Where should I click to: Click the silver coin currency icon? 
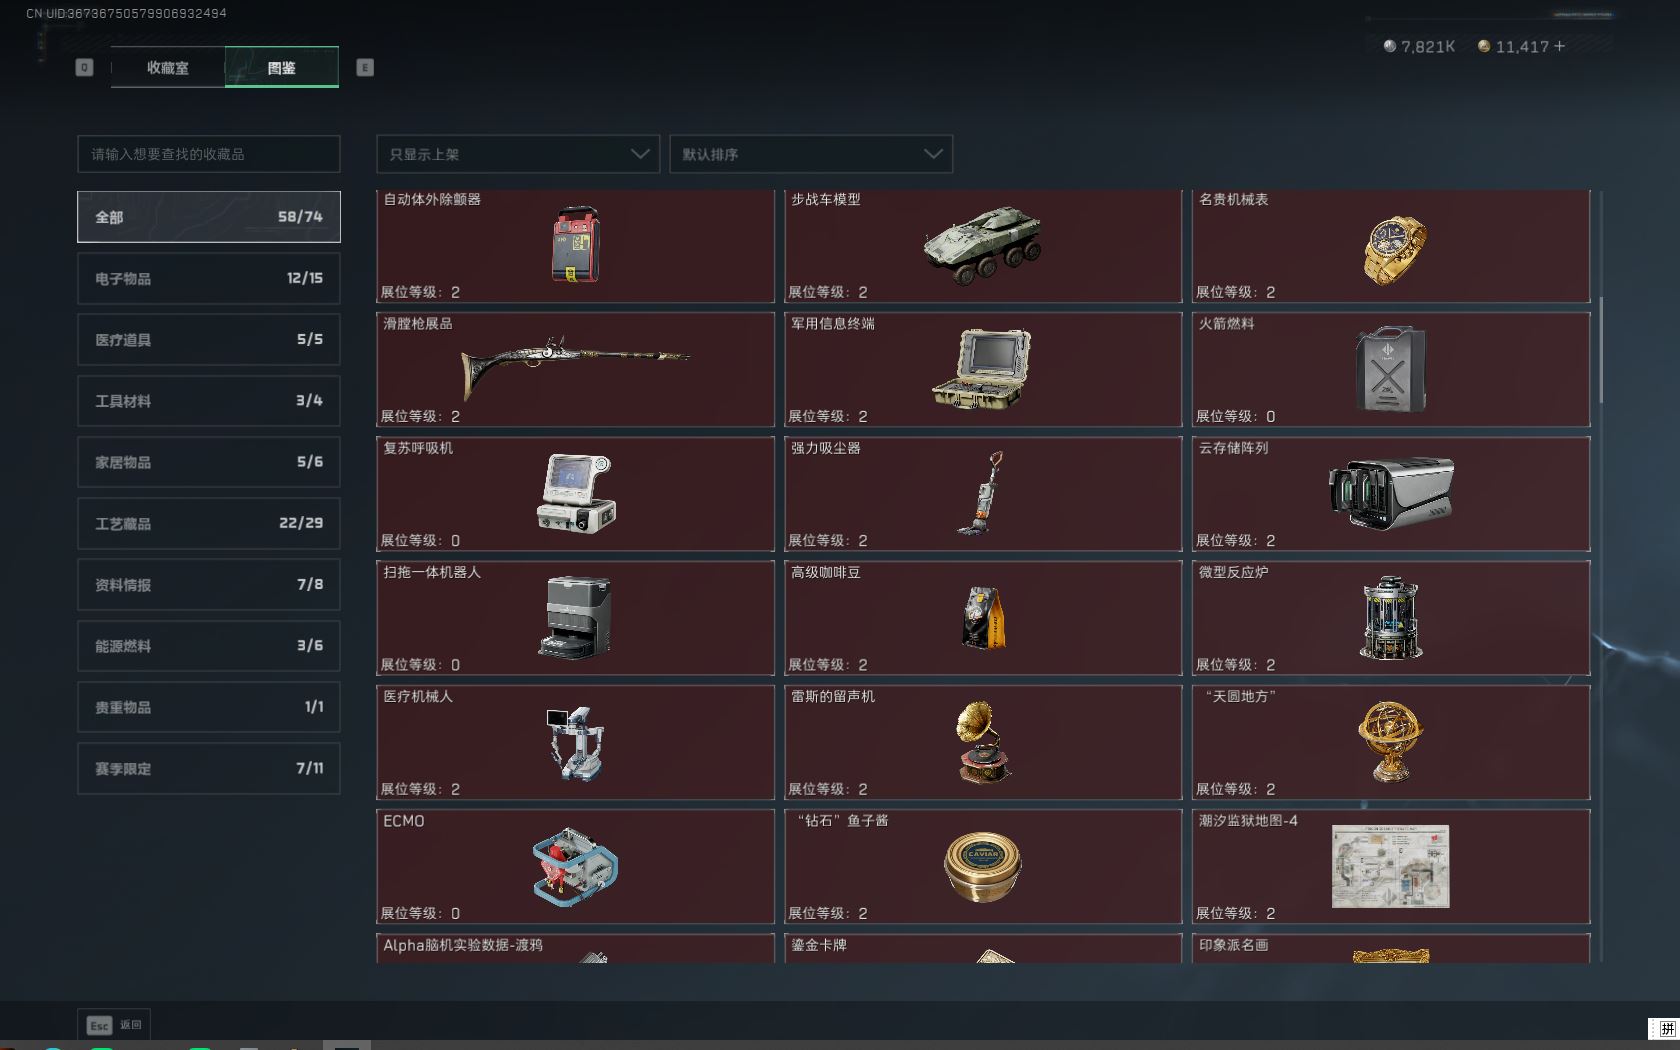click(1389, 45)
